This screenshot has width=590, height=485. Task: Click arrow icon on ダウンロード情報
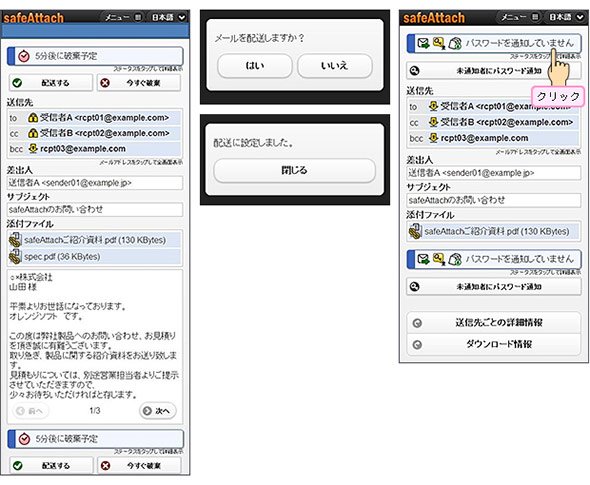click(x=417, y=344)
